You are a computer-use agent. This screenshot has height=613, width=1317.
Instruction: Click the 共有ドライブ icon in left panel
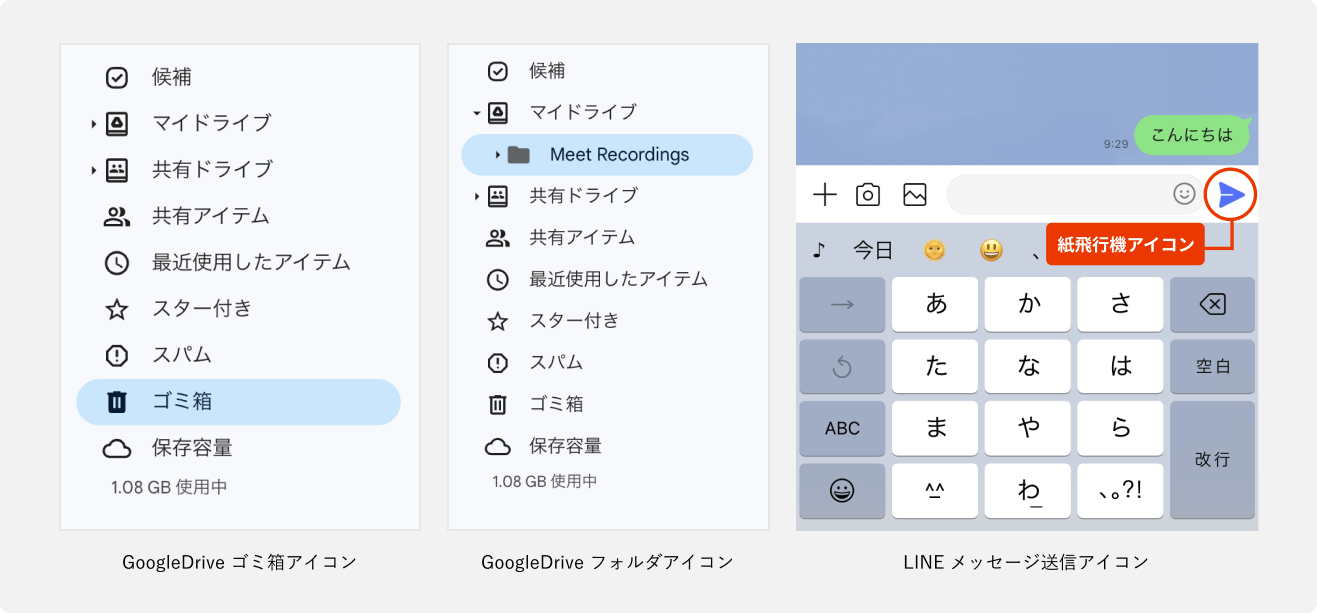(117, 169)
